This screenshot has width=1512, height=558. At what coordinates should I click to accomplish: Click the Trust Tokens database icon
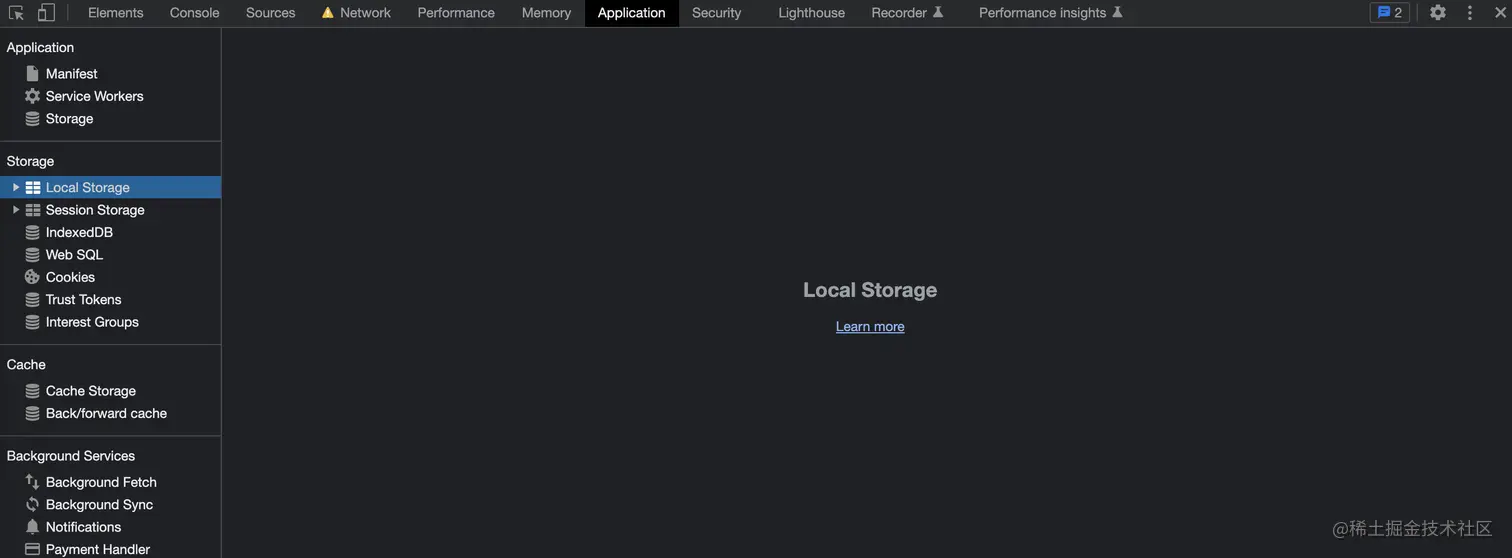(32, 300)
